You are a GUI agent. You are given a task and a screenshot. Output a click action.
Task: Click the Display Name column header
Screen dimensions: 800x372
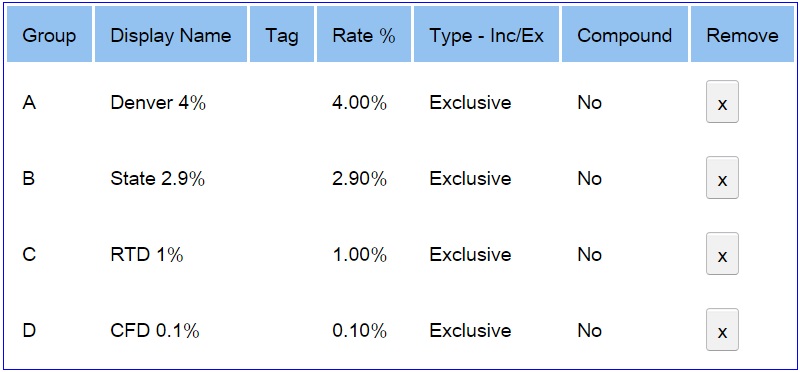pyautogui.click(x=171, y=34)
